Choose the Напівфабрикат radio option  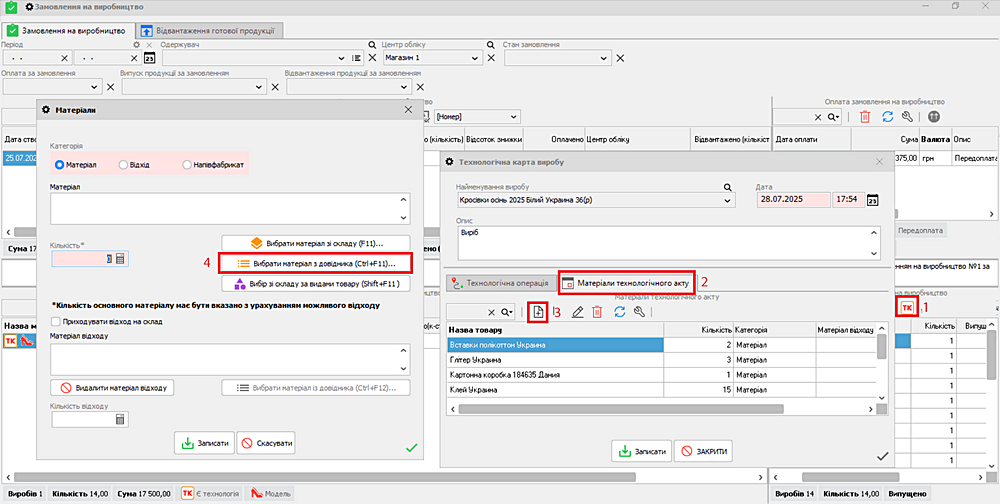pyautogui.click(x=187, y=165)
